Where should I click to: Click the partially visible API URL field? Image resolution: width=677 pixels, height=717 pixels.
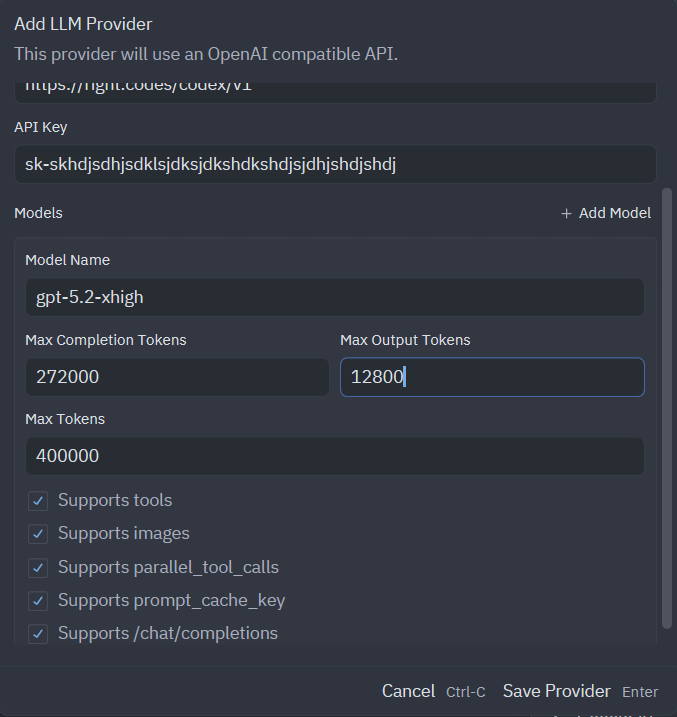334,88
